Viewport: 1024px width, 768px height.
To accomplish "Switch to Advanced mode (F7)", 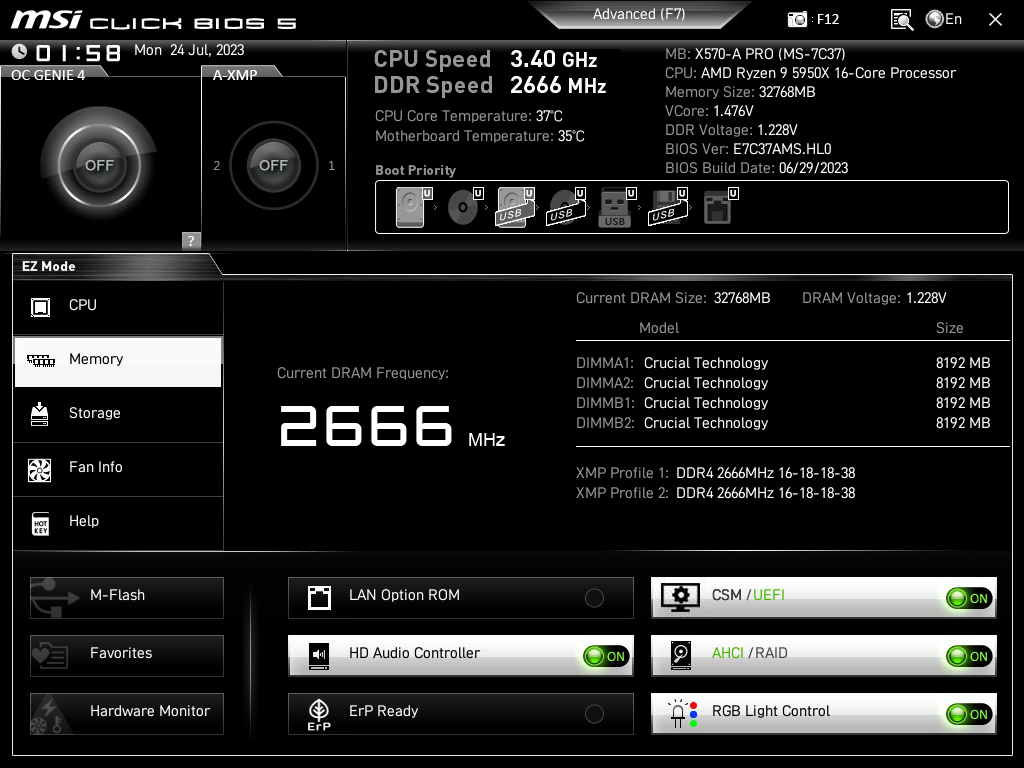I will pyautogui.click(x=639, y=14).
